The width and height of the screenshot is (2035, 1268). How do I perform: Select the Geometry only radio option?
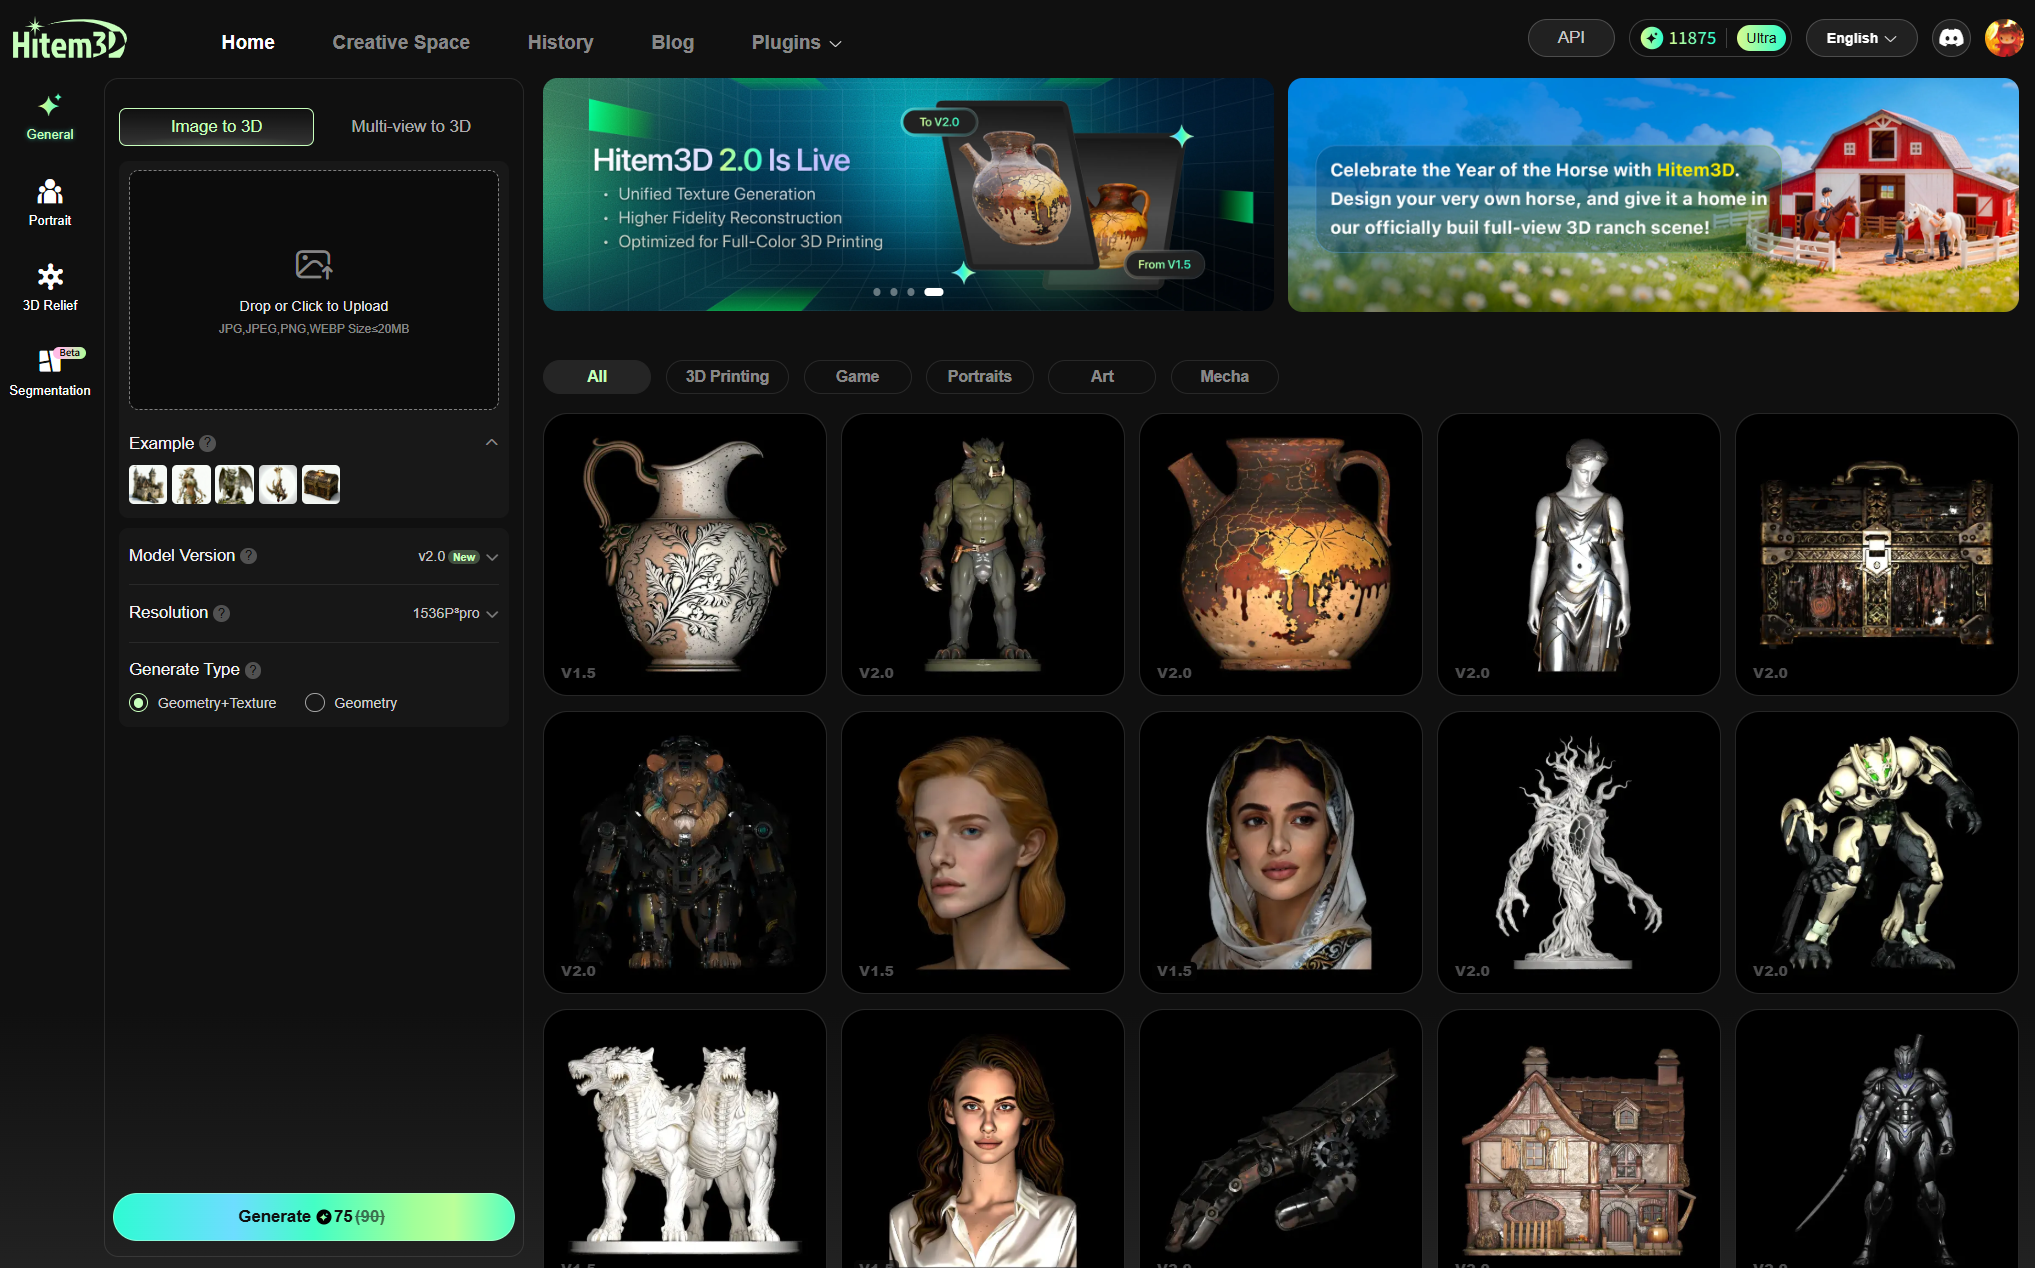(315, 703)
